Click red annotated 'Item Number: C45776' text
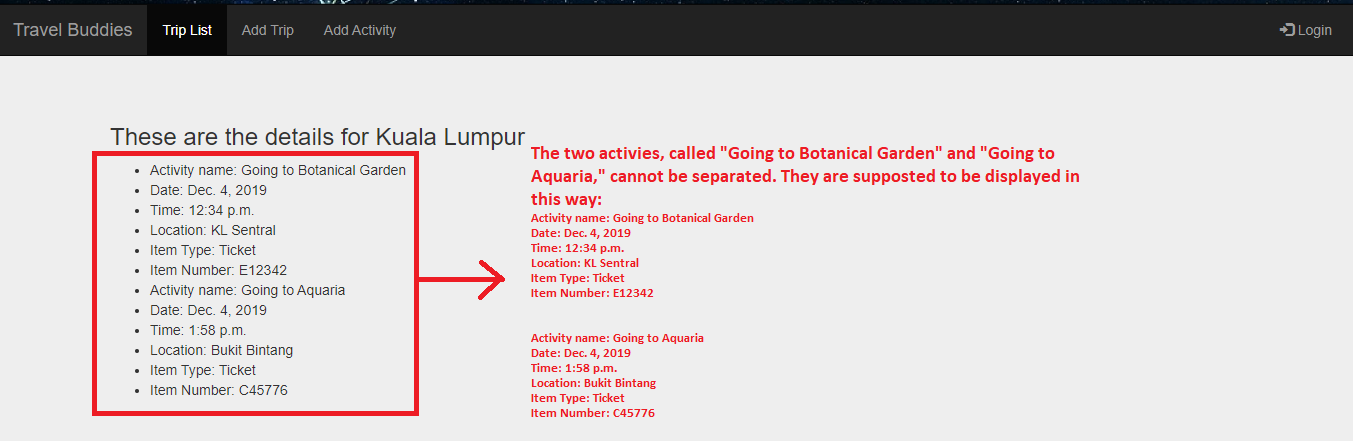Viewport: 1353px width, 441px height. click(x=593, y=413)
